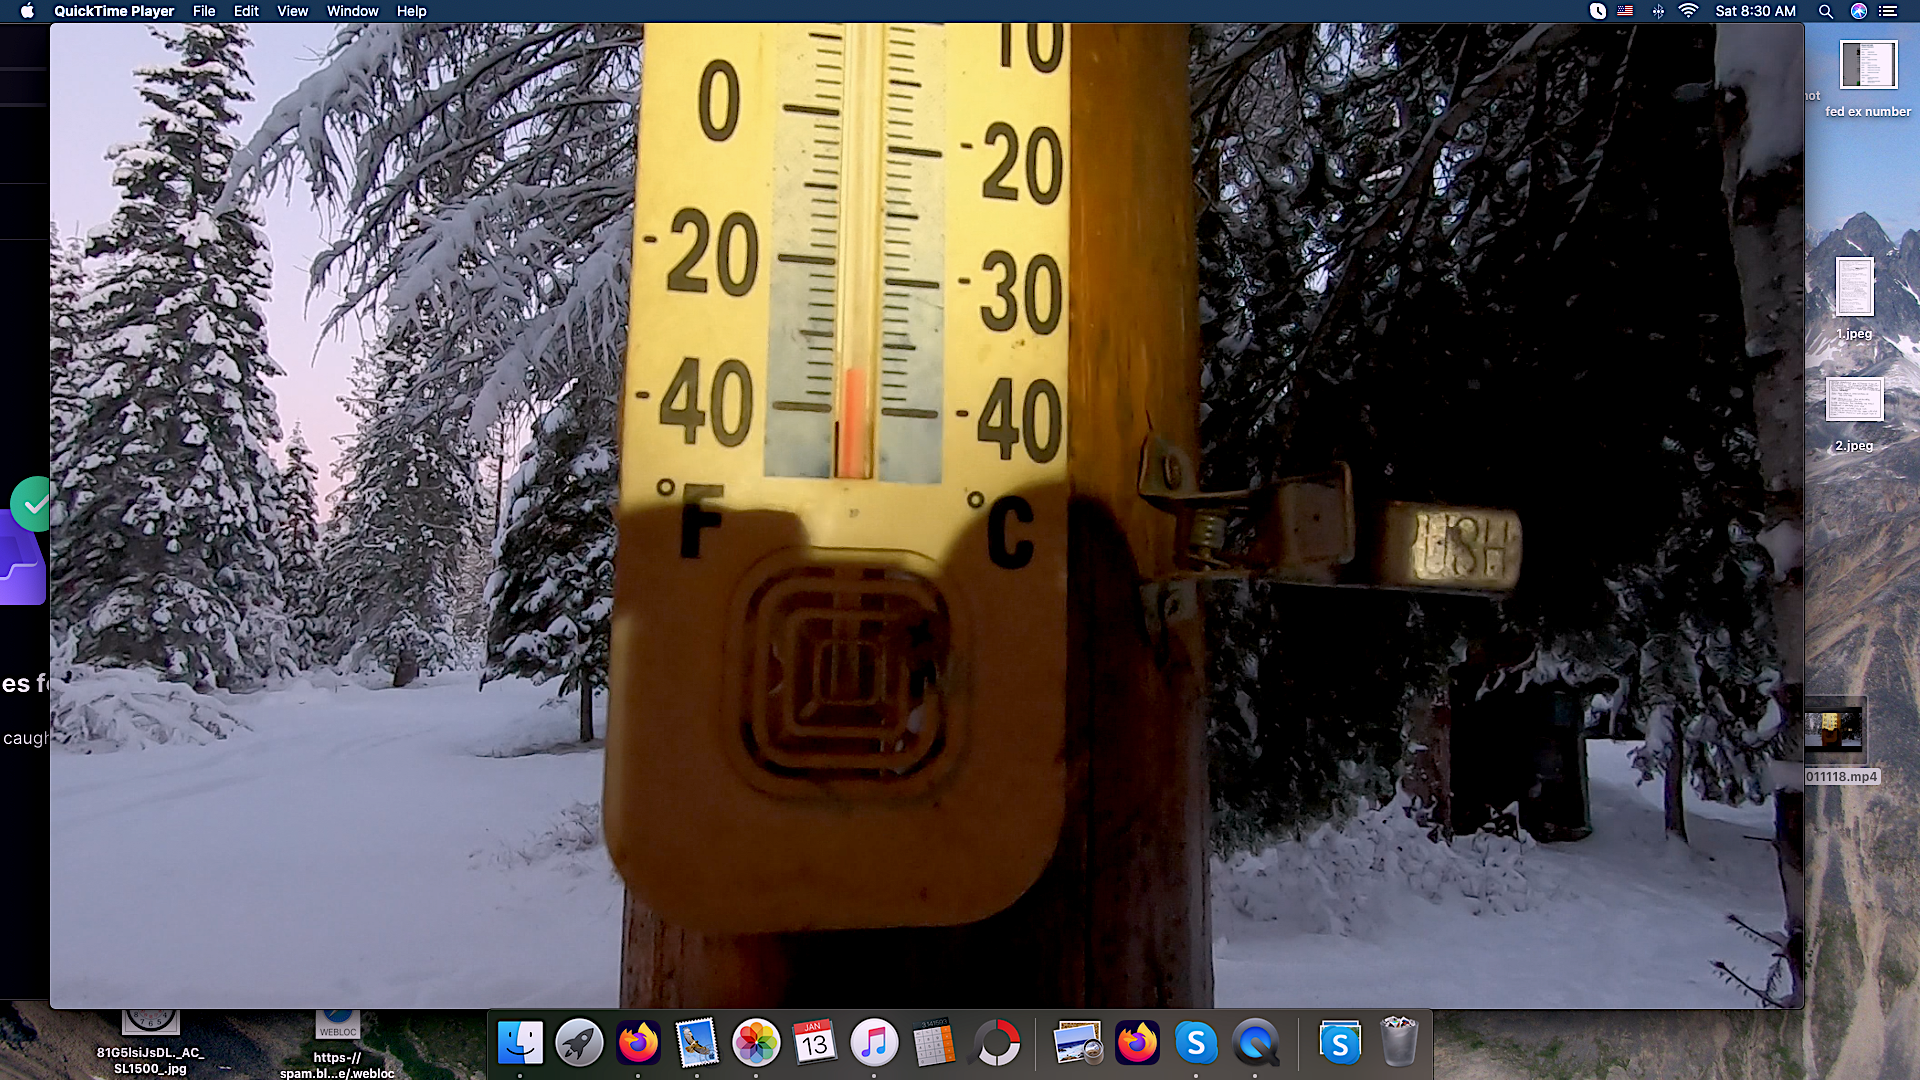Open US flag input source menu
Screen dimensions: 1920x1080
coord(1625,11)
